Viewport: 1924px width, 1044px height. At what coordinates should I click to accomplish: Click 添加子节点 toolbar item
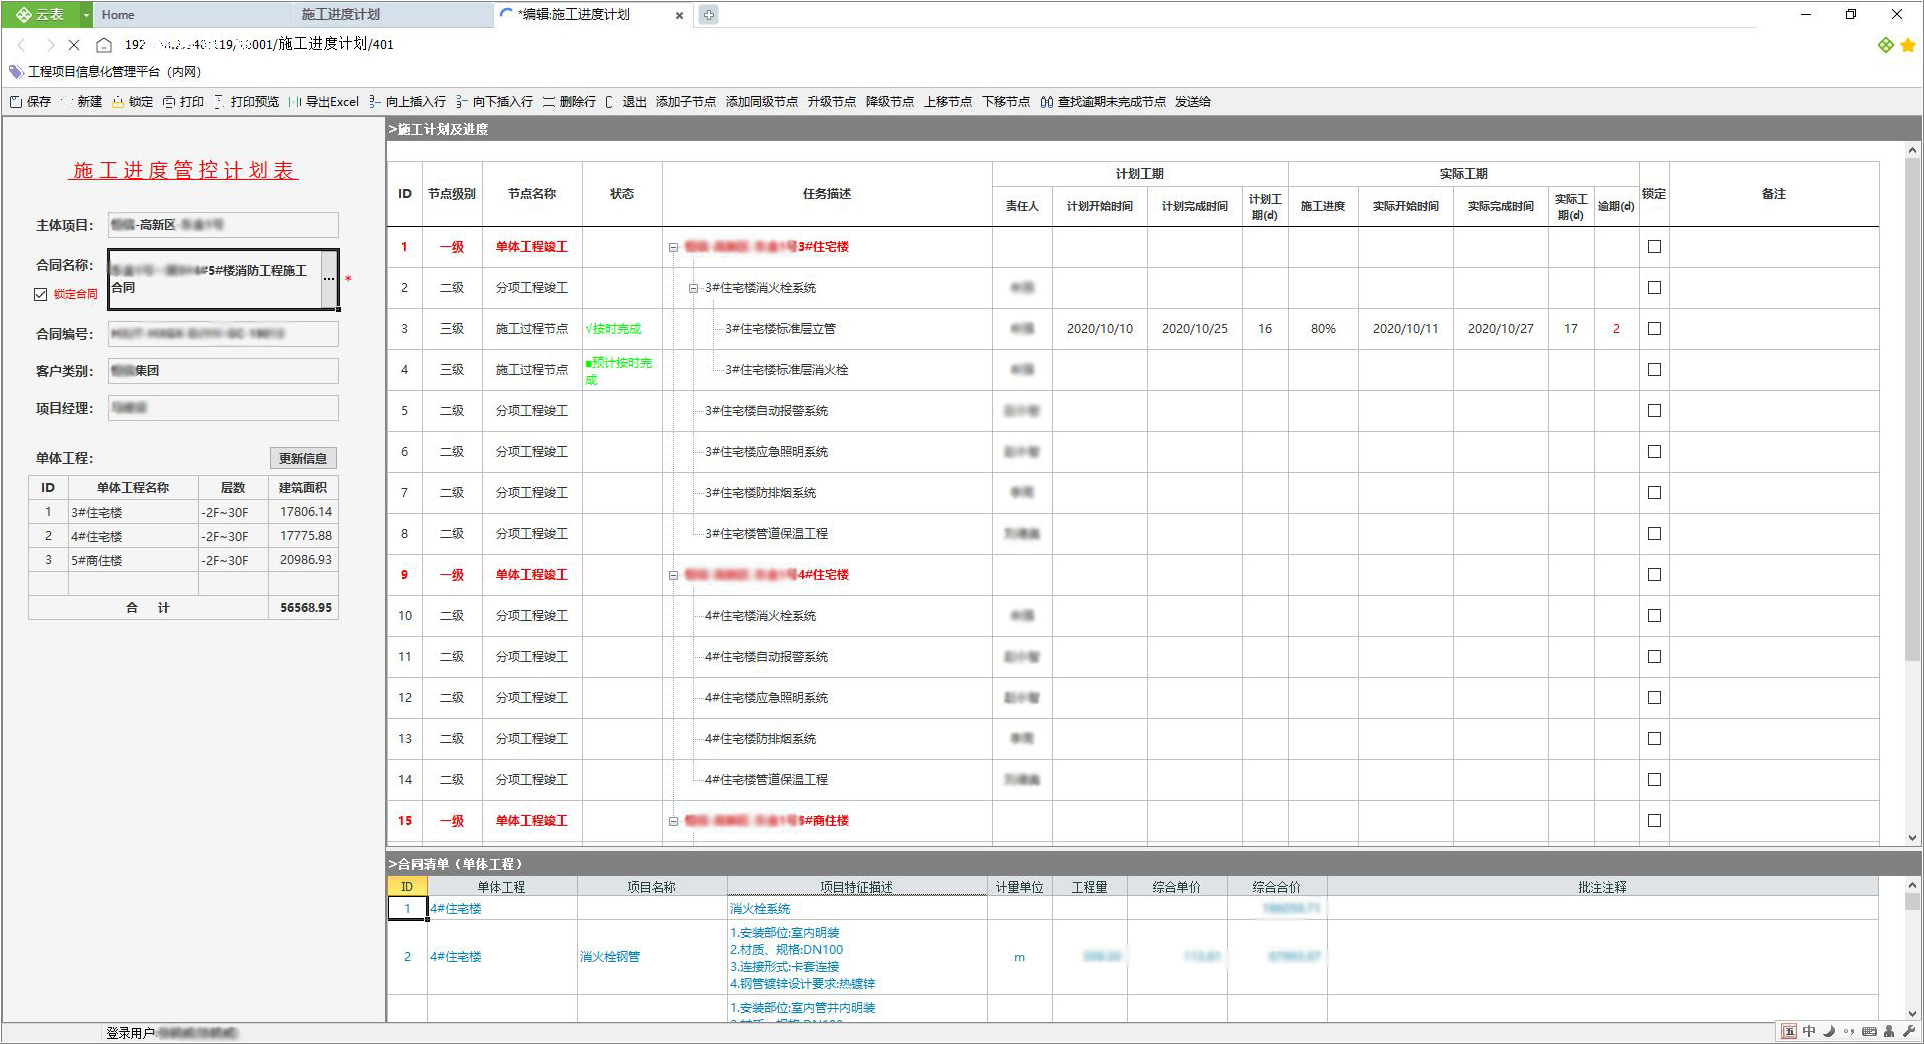click(x=686, y=102)
